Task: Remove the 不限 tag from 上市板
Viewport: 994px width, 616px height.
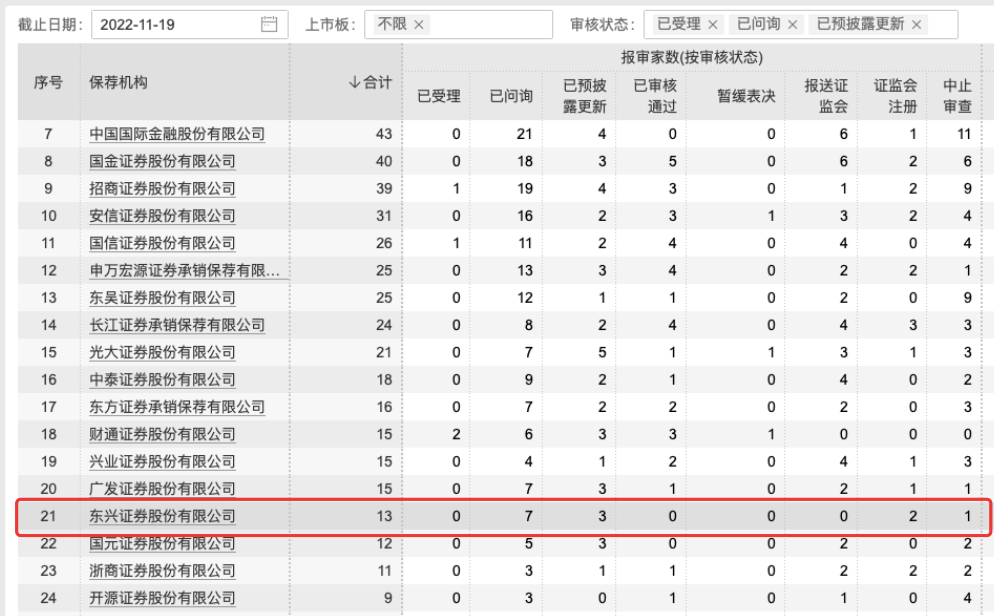Action: tap(418, 25)
